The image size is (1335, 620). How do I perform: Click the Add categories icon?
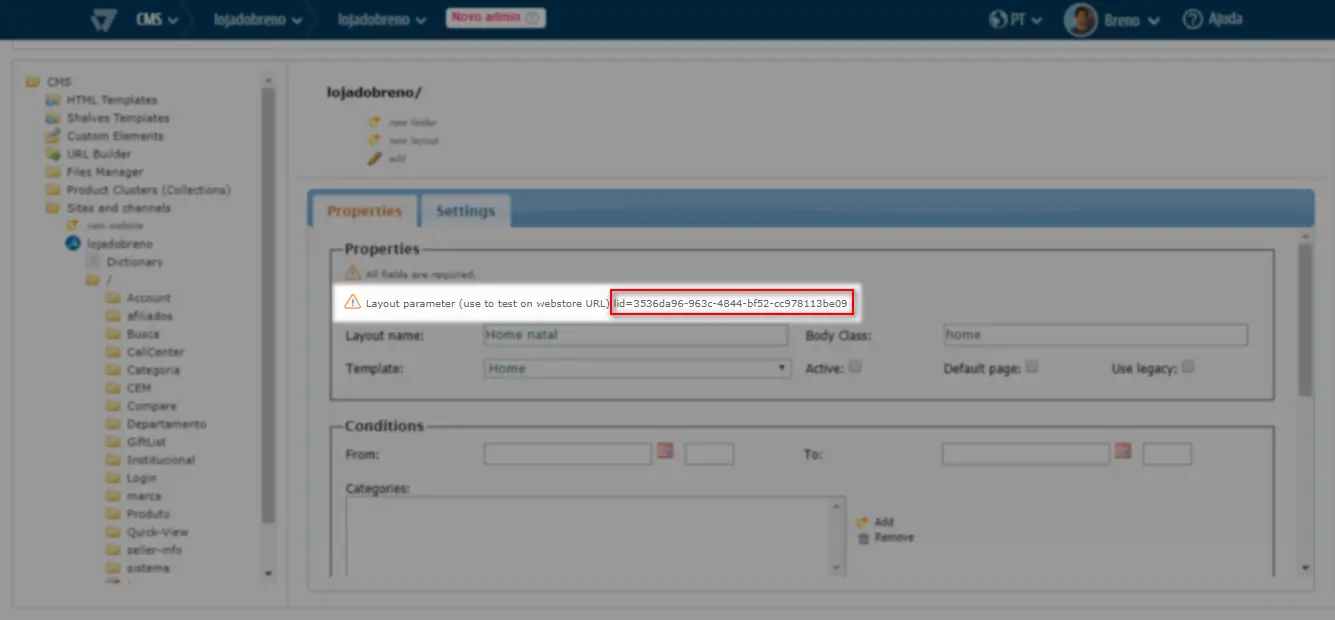863,522
